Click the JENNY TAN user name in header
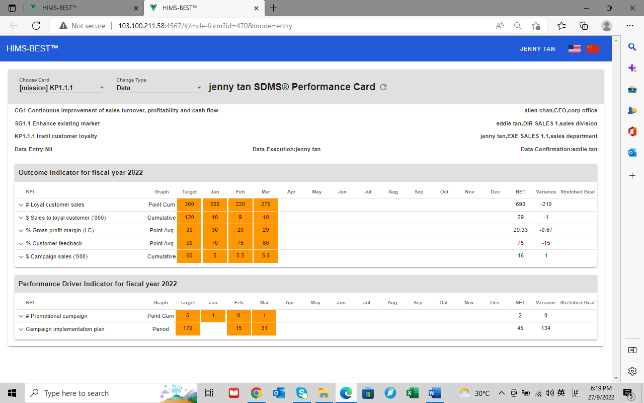This screenshot has width=644, height=403. [537, 48]
